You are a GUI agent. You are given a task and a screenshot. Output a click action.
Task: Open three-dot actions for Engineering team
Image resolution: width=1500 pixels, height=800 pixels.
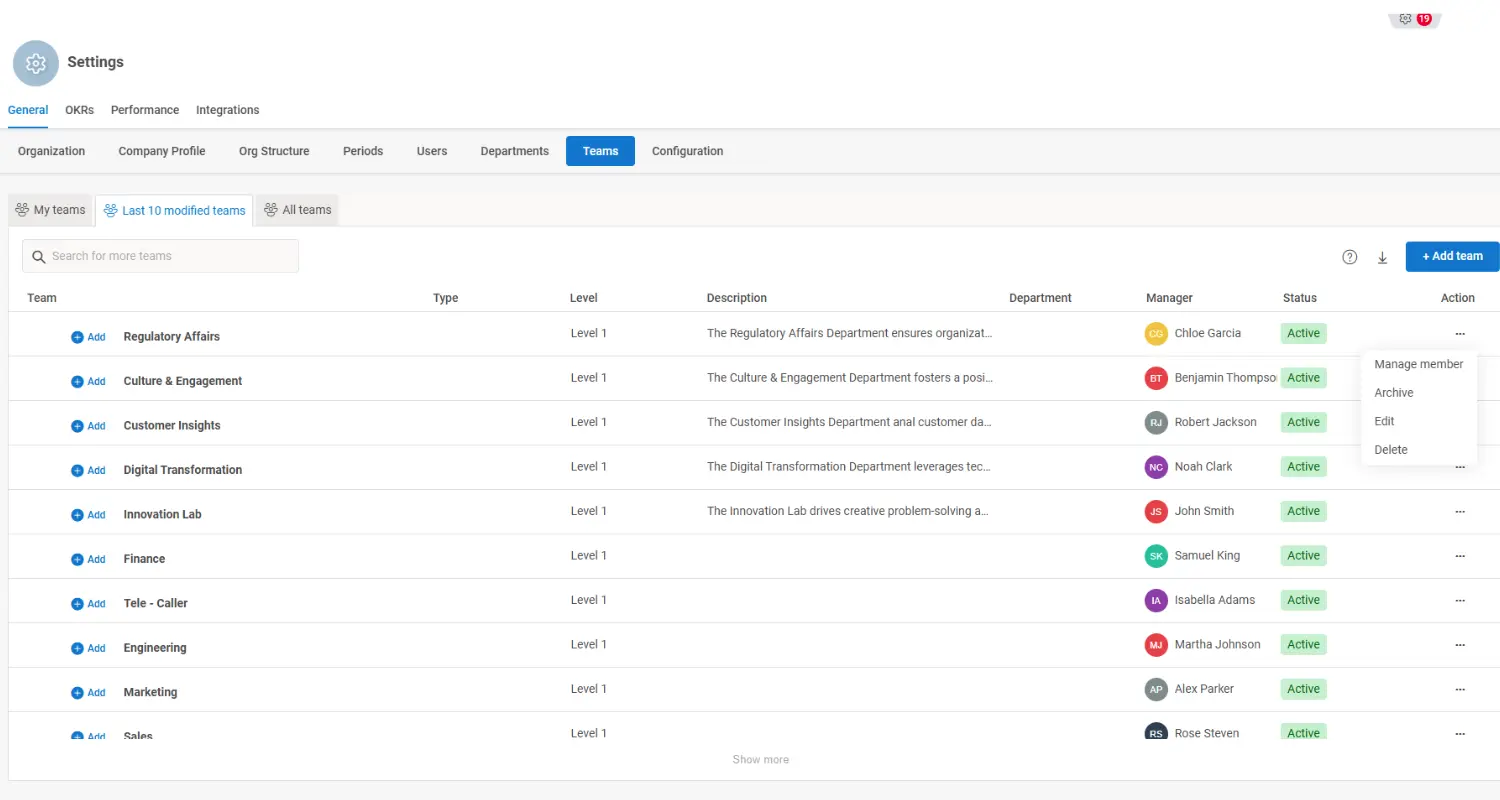1460,645
